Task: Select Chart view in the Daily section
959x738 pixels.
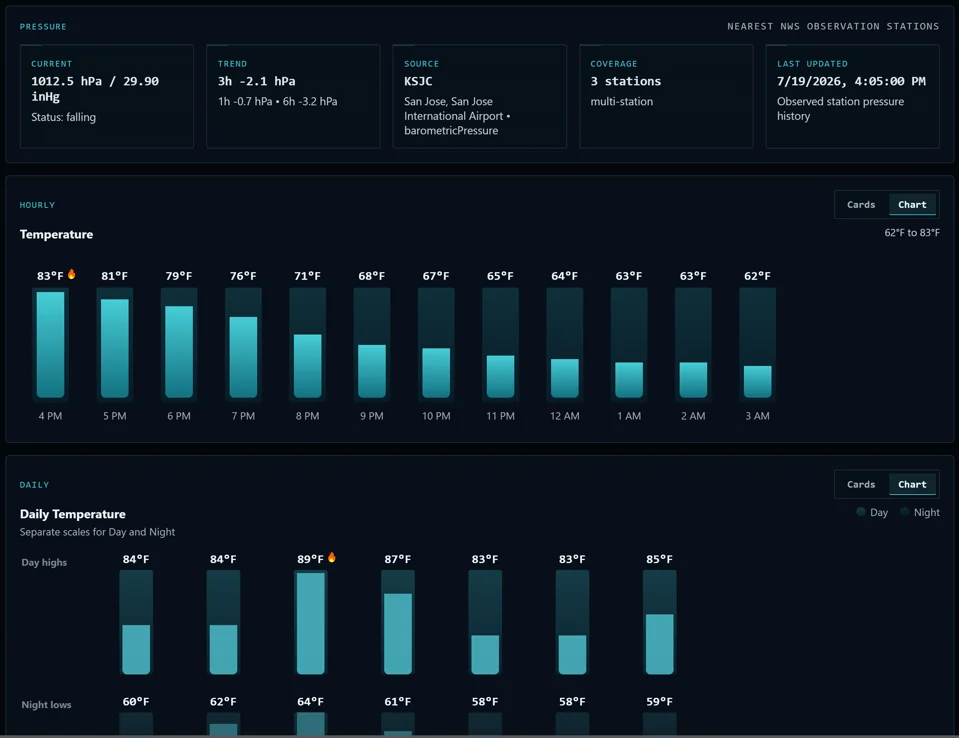Action: coord(912,484)
